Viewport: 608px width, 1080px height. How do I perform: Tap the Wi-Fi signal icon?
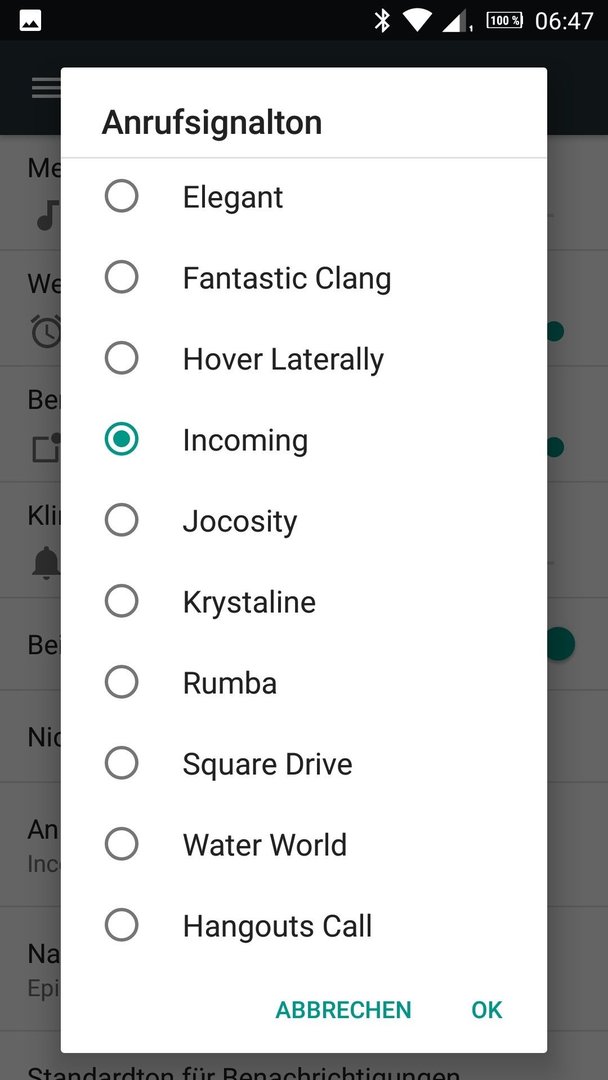click(417, 20)
